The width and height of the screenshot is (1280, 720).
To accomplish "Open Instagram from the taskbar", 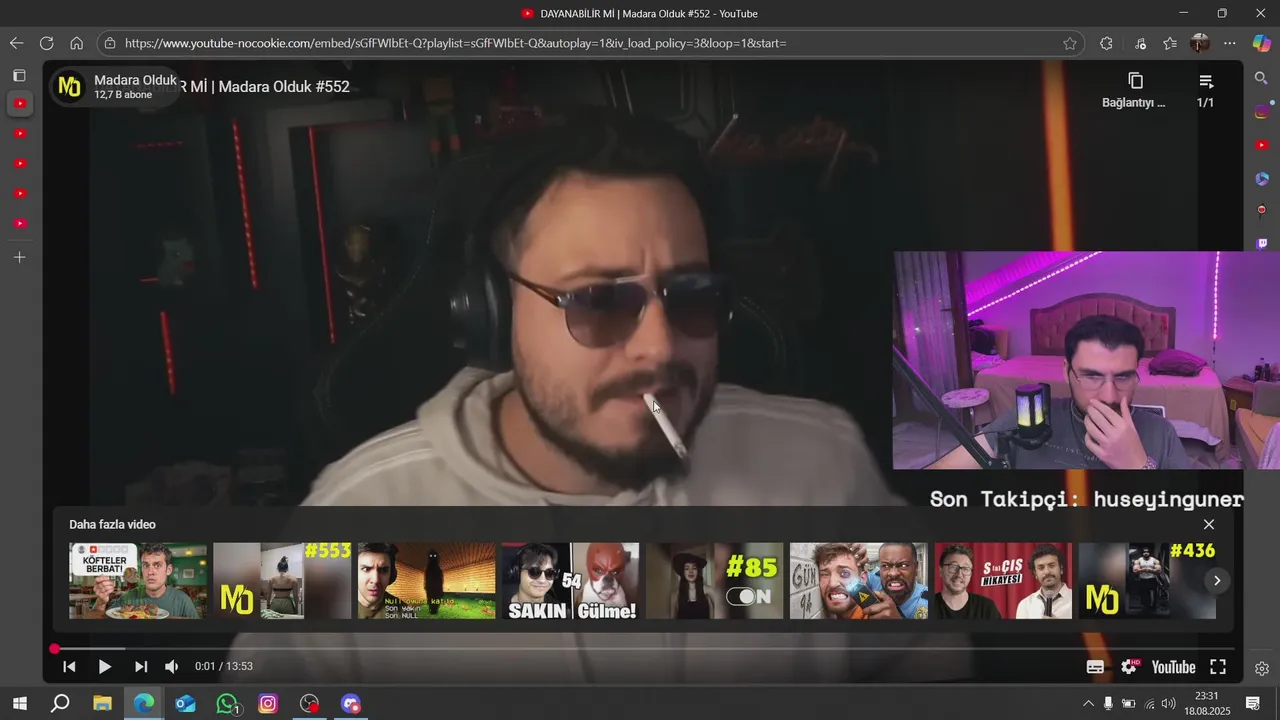I will pyautogui.click(x=268, y=704).
